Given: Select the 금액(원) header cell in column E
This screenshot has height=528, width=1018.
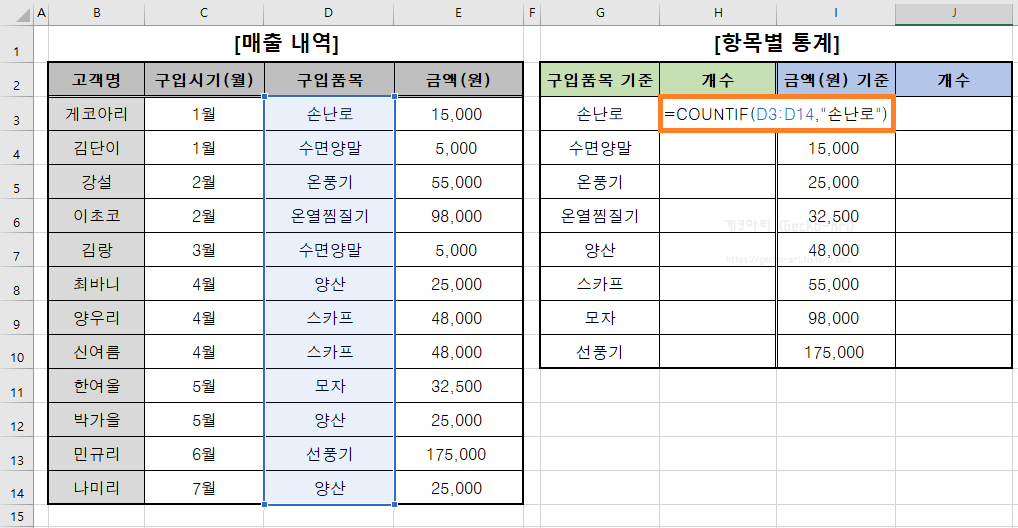Looking at the screenshot, I should click(458, 80).
